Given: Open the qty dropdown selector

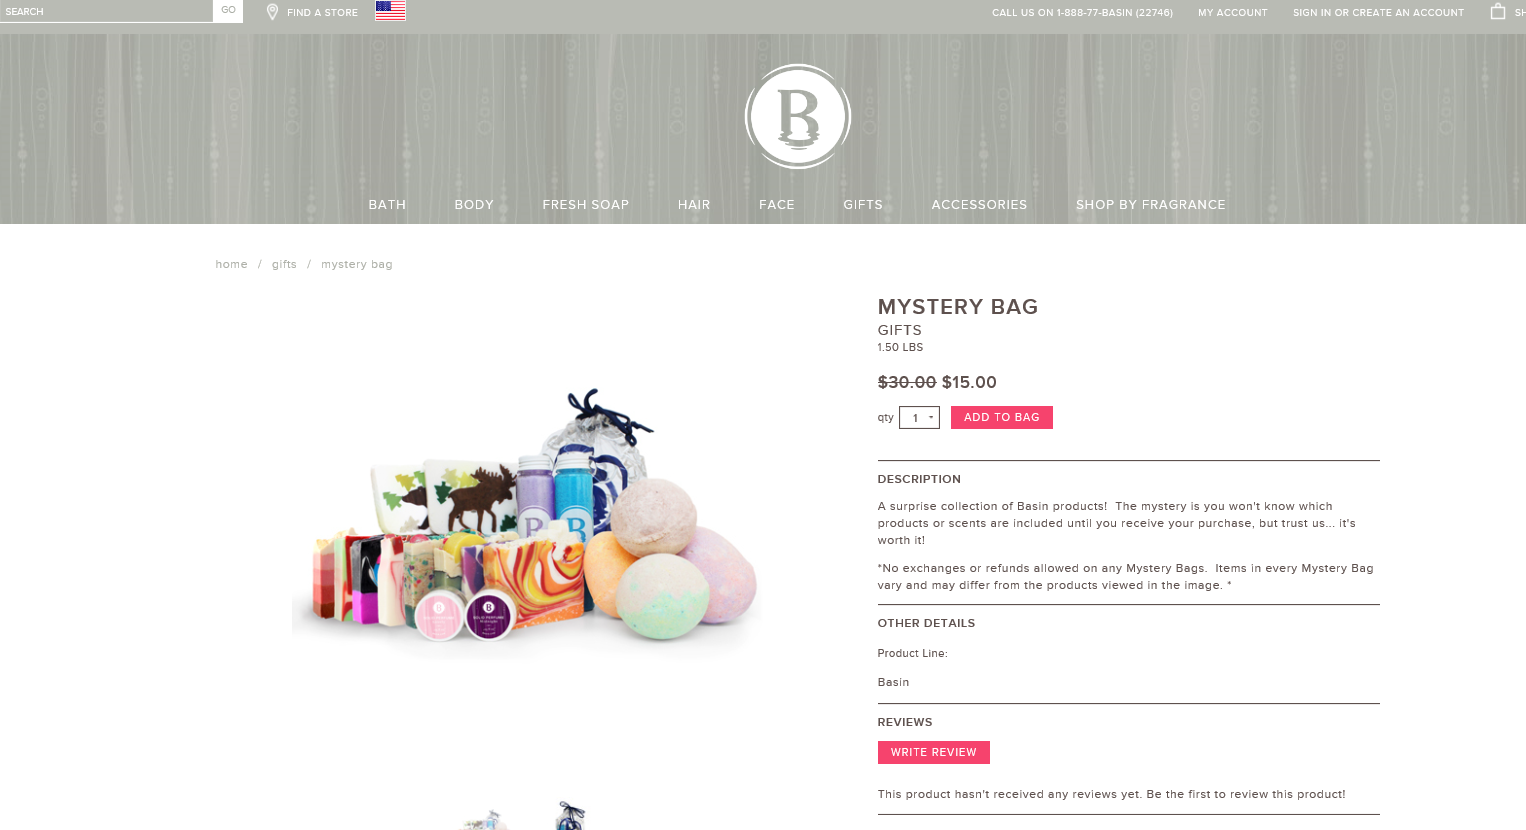Looking at the screenshot, I should point(919,418).
